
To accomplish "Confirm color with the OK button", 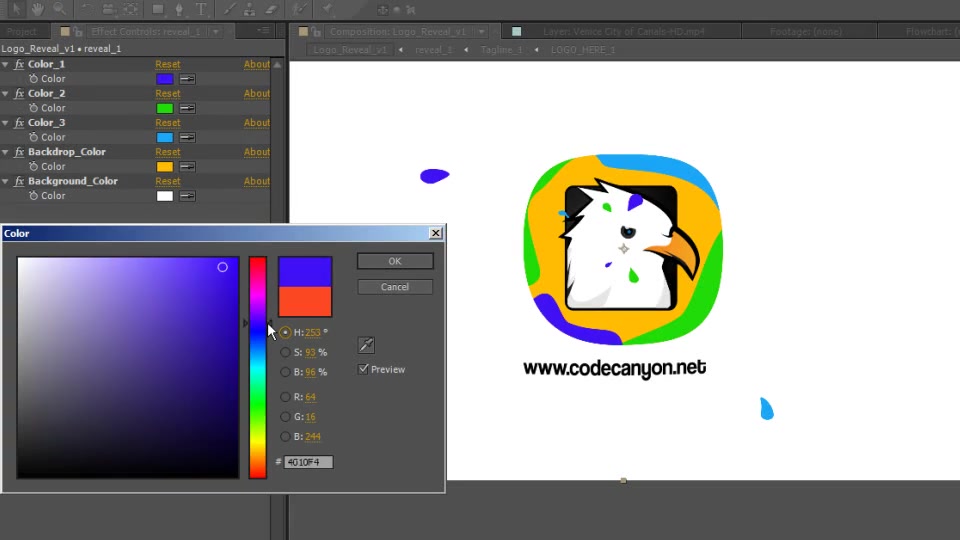I will [x=395, y=261].
